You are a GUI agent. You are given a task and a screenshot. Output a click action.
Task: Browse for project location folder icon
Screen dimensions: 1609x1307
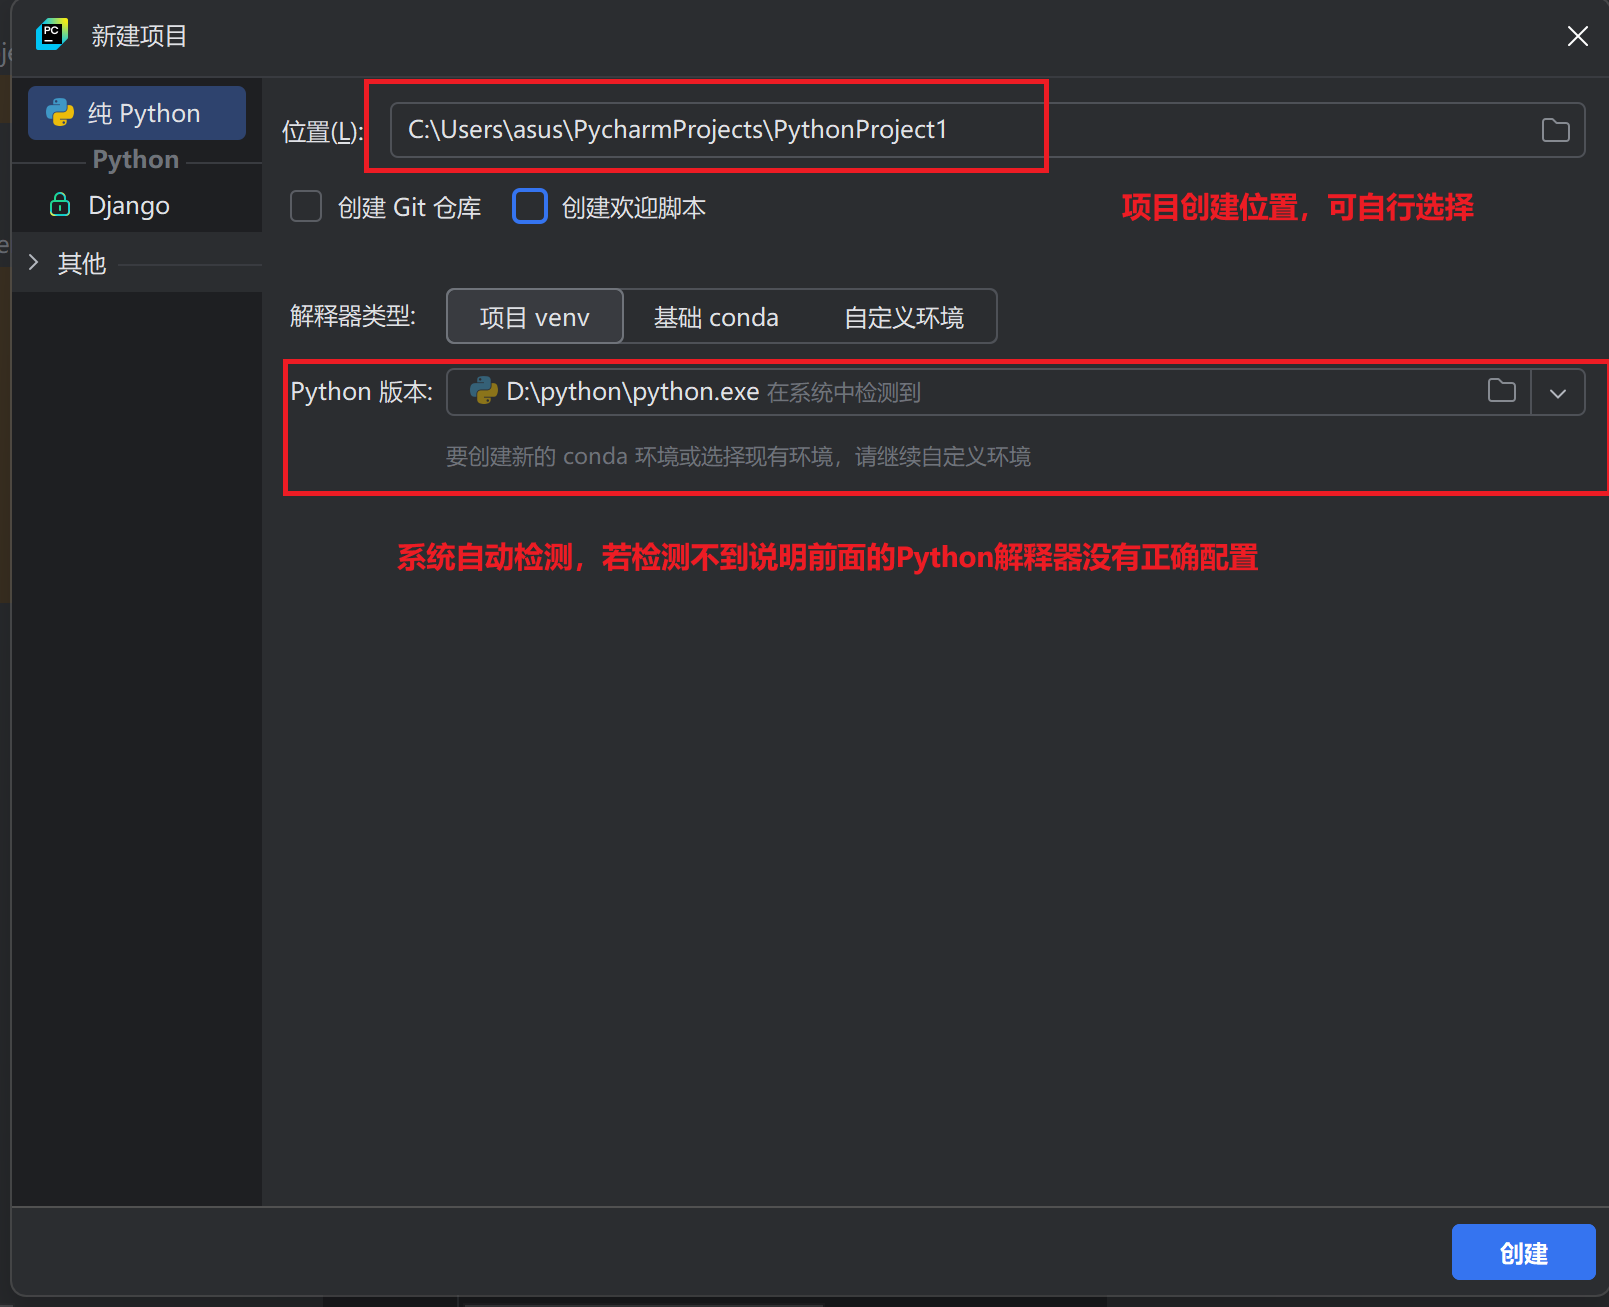click(x=1555, y=130)
